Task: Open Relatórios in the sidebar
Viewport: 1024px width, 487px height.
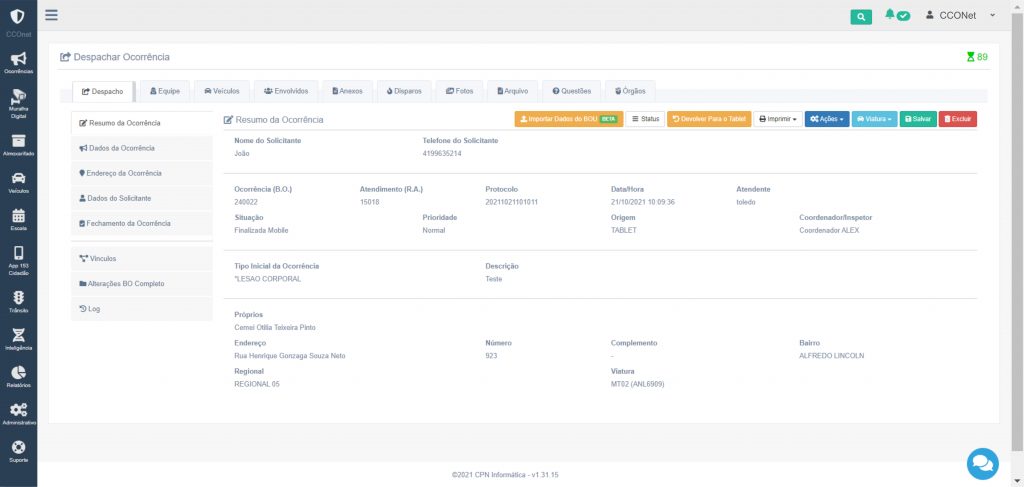Action: 18,377
